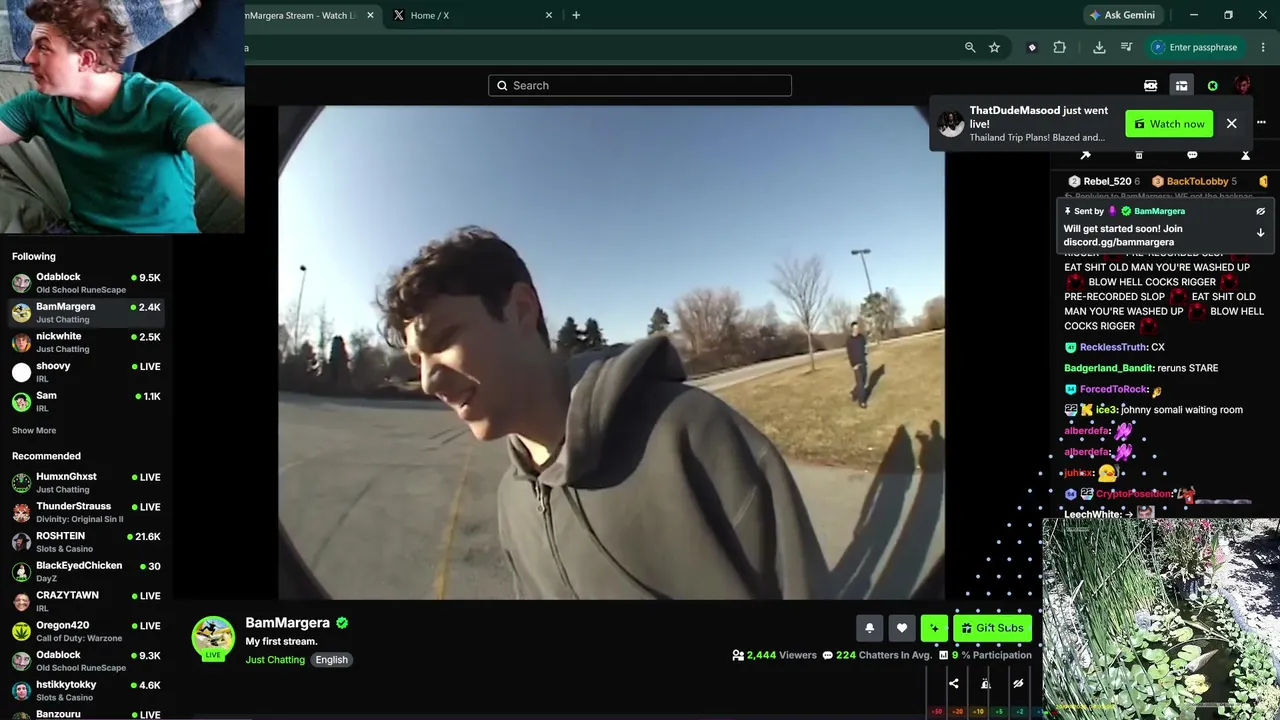Screen dimensions: 1280x720
Task: Close the BamMargera Stream tab
Action: pyautogui.click(x=371, y=15)
